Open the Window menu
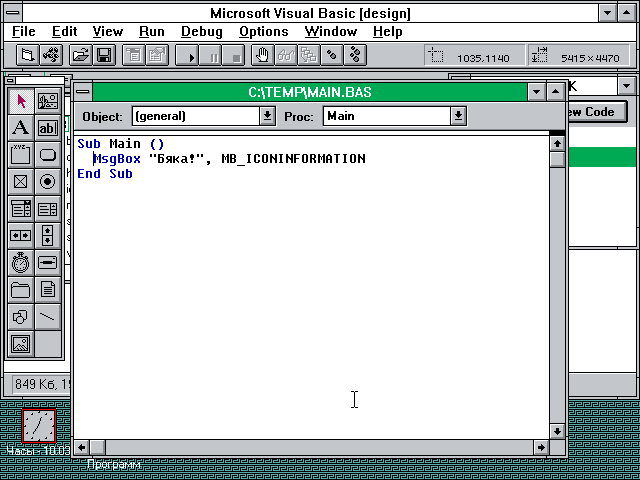 point(331,31)
